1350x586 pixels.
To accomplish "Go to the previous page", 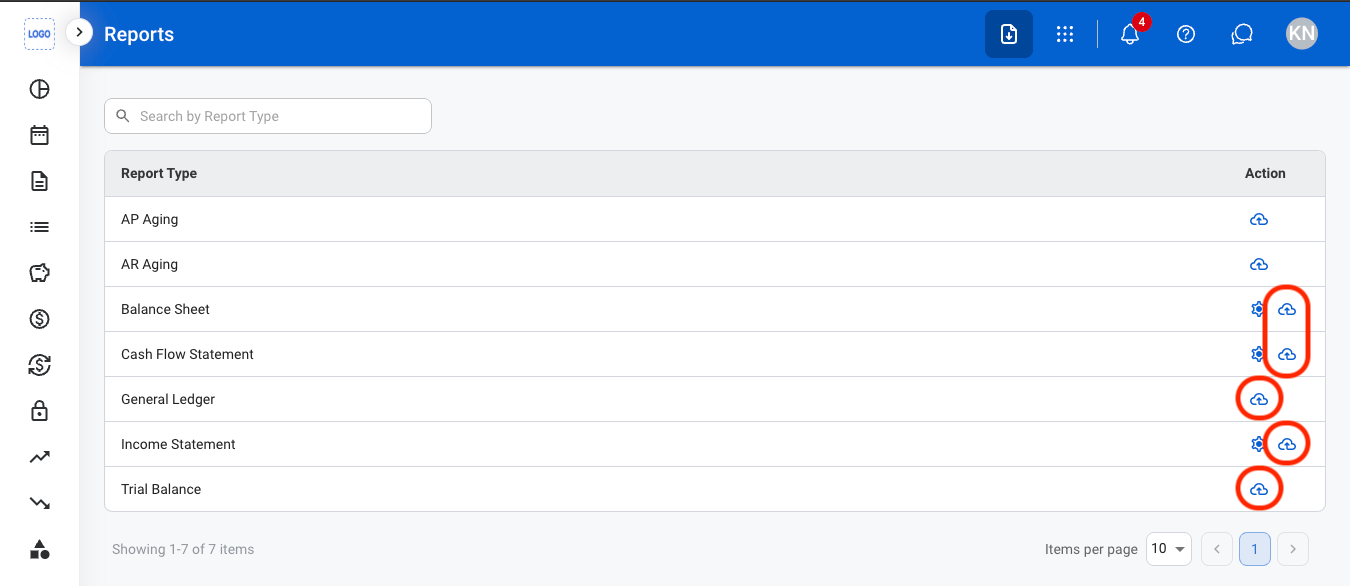I will (x=1217, y=549).
